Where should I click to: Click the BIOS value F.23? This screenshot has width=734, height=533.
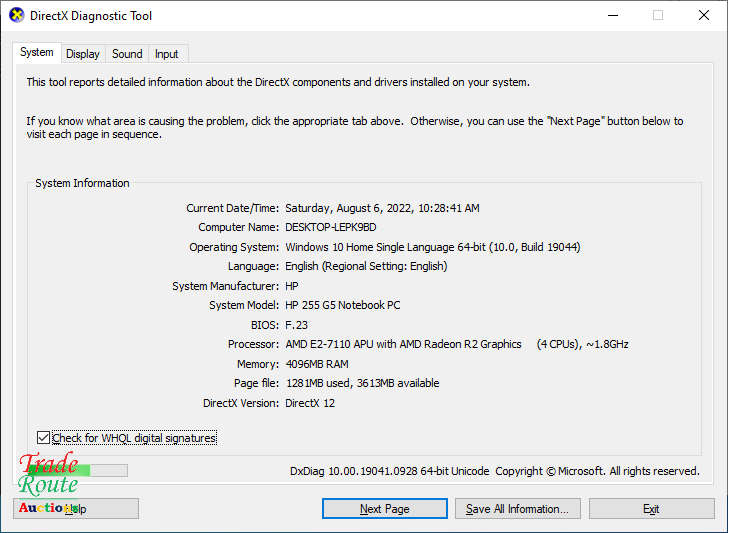point(297,325)
